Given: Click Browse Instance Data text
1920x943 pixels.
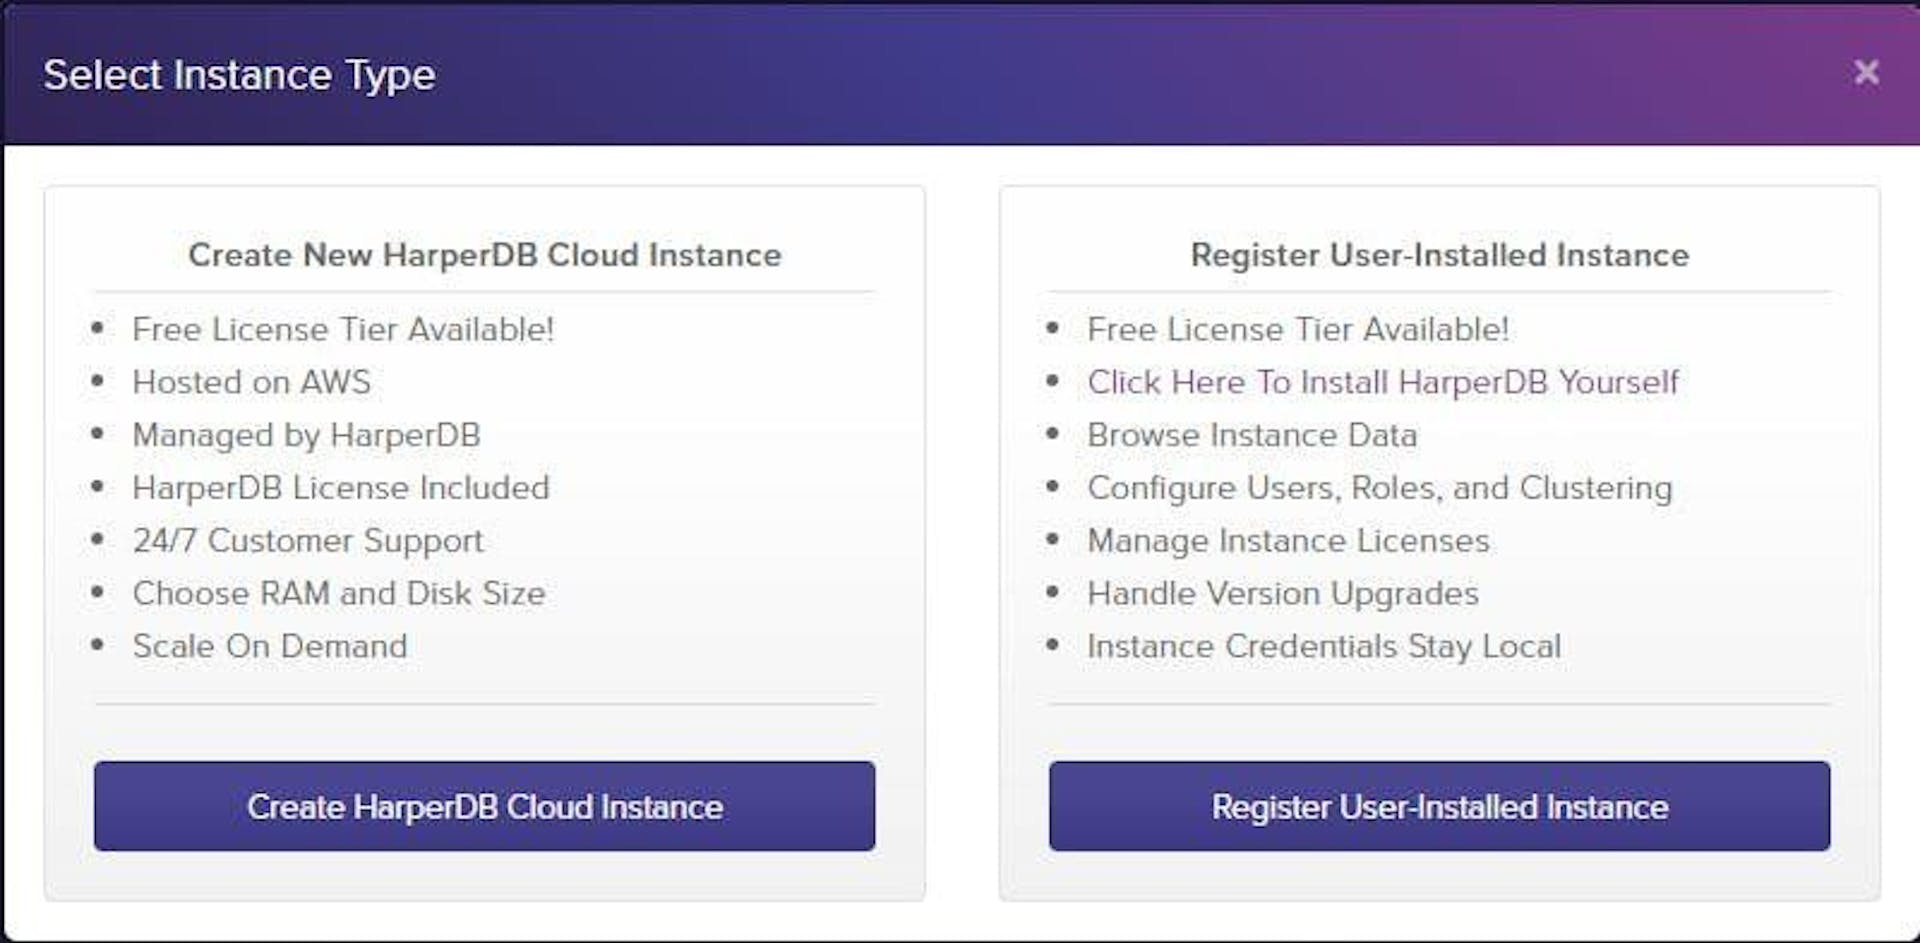Looking at the screenshot, I should pos(1252,435).
